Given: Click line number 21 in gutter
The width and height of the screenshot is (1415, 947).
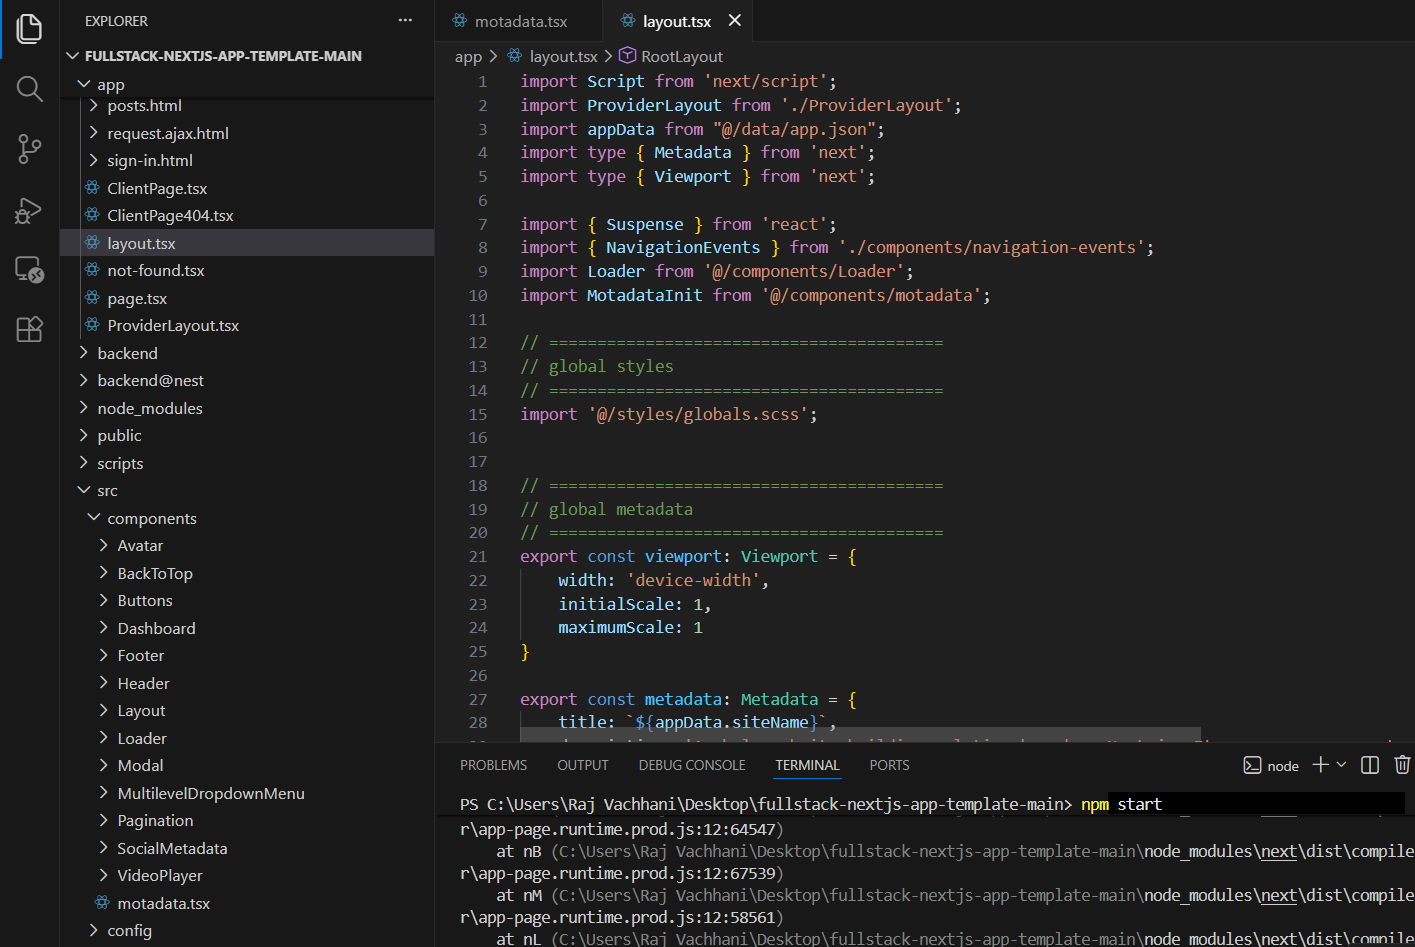Looking at the screenshot, I should 478,556.
